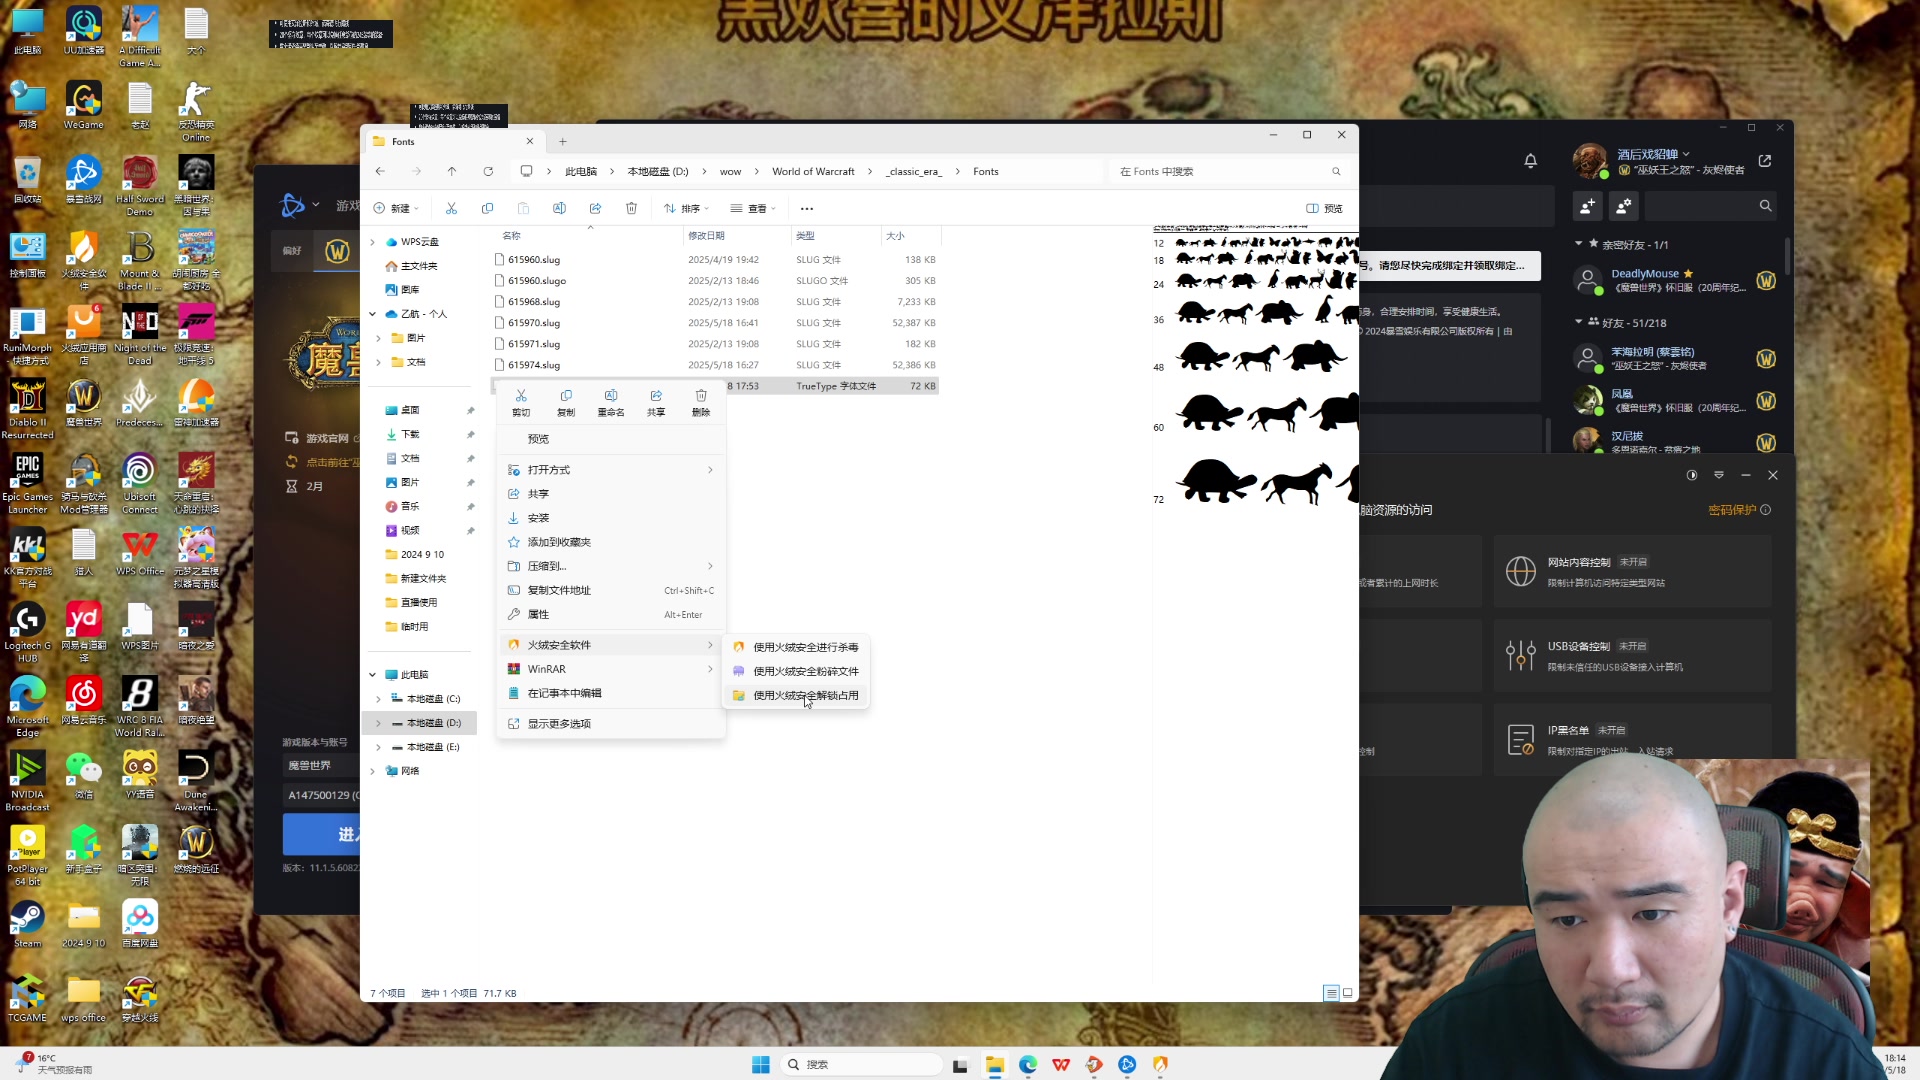
Task: Open the Battle.net pop-out window icon
Action: point(1765,160)
